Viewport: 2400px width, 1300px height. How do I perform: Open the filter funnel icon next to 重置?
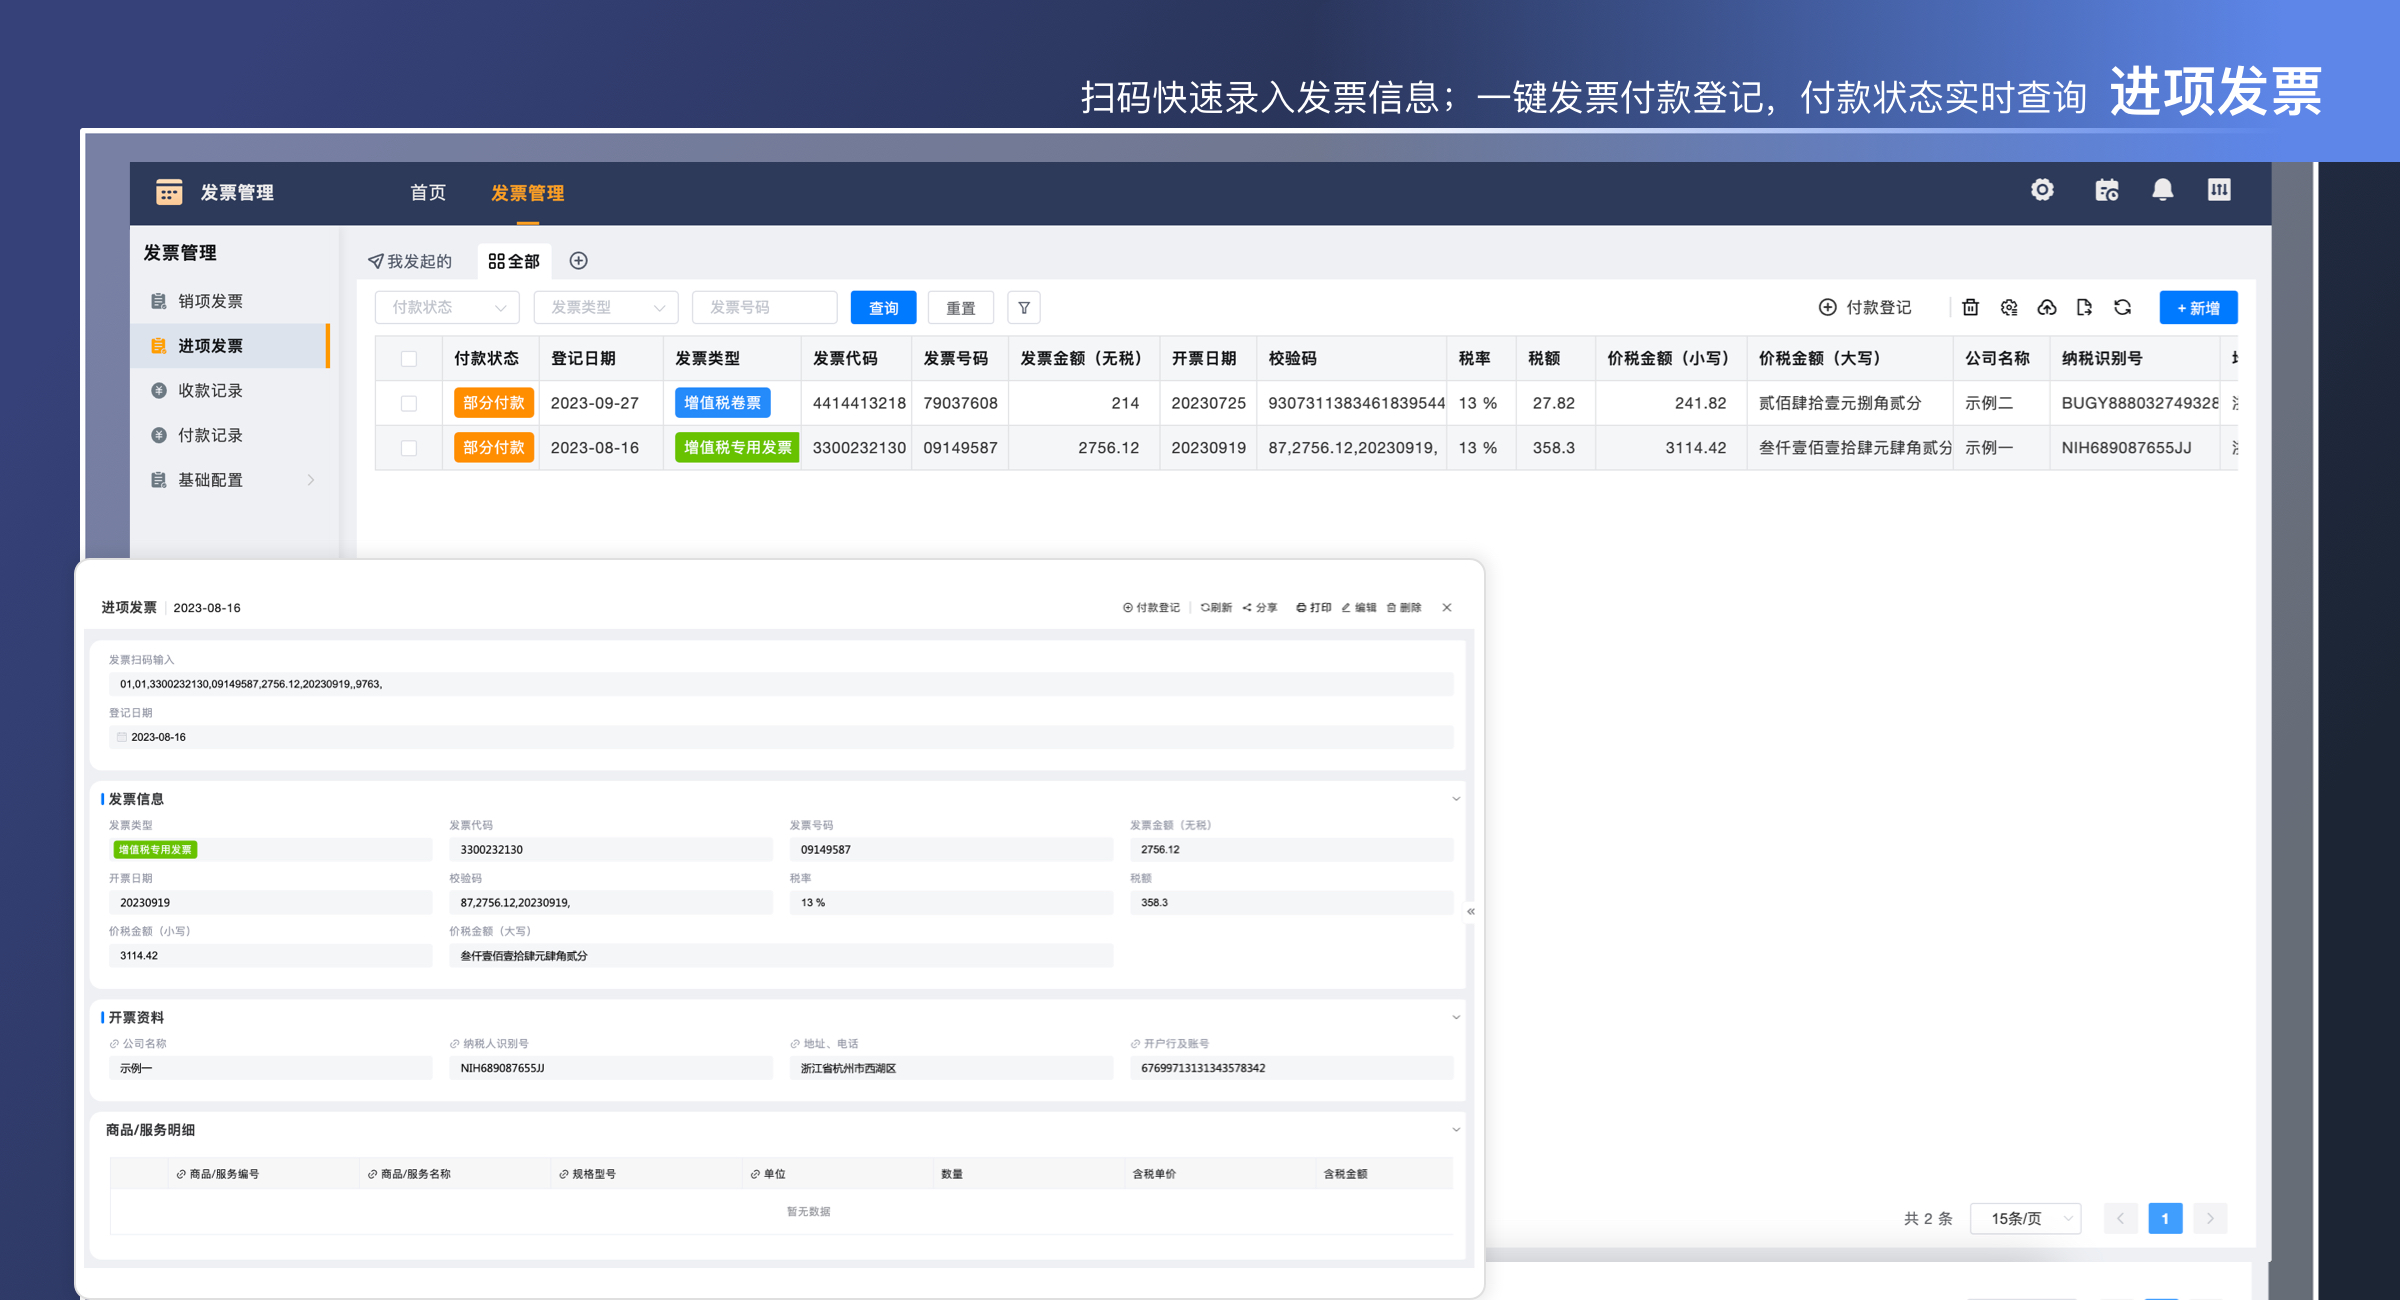pyautogui.click(x=1024, y=307)
